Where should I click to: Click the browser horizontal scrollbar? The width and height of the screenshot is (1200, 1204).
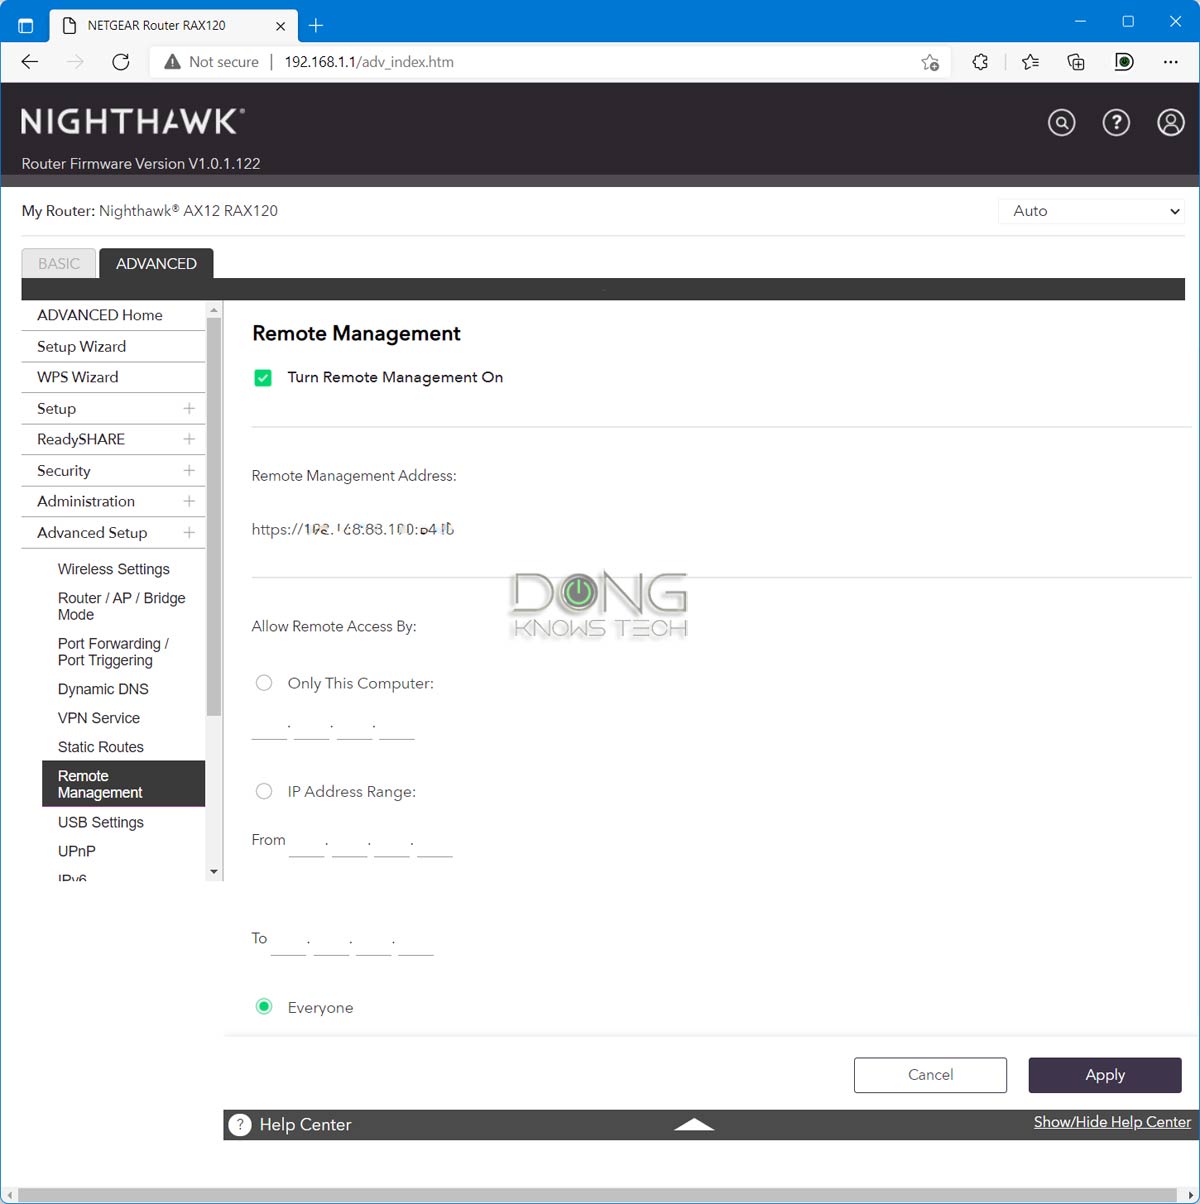click(x=598, y=1195)
